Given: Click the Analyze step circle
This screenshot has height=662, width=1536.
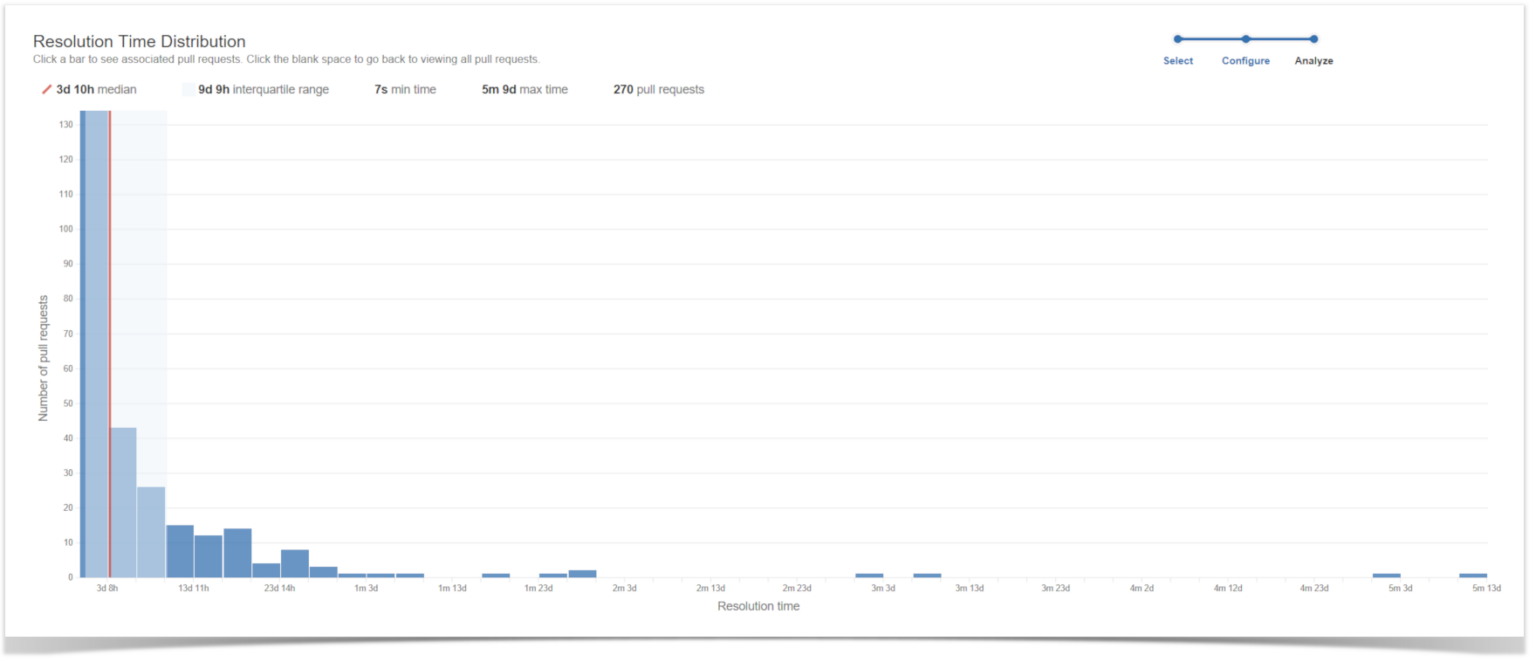Looking at the screenshot, I should [1314, 39].
